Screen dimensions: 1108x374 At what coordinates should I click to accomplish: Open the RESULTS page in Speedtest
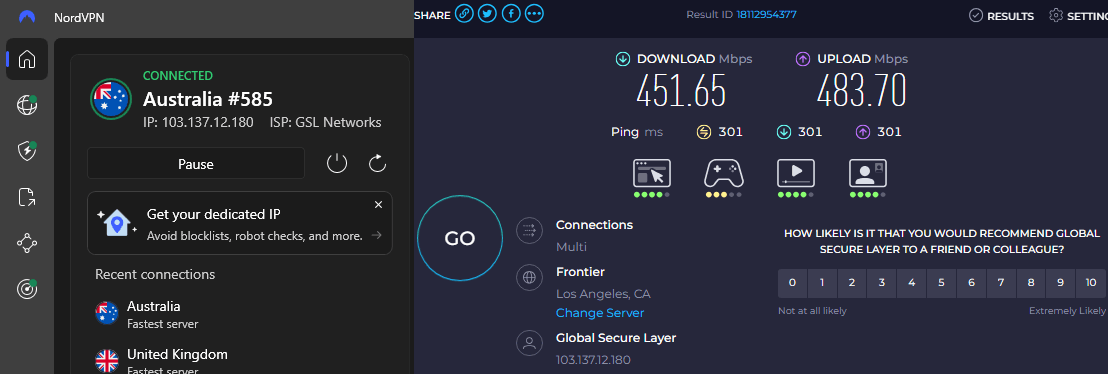click(1001, 16)
